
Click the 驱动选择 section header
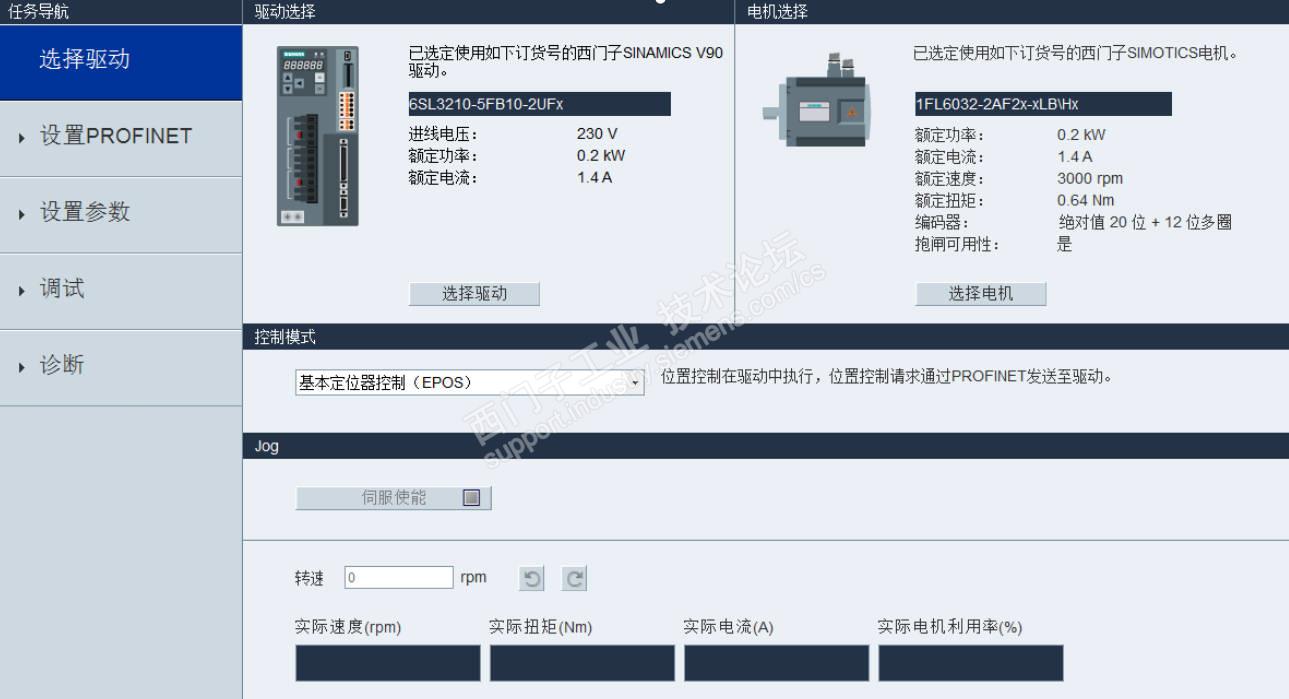[x=488, y=12]
